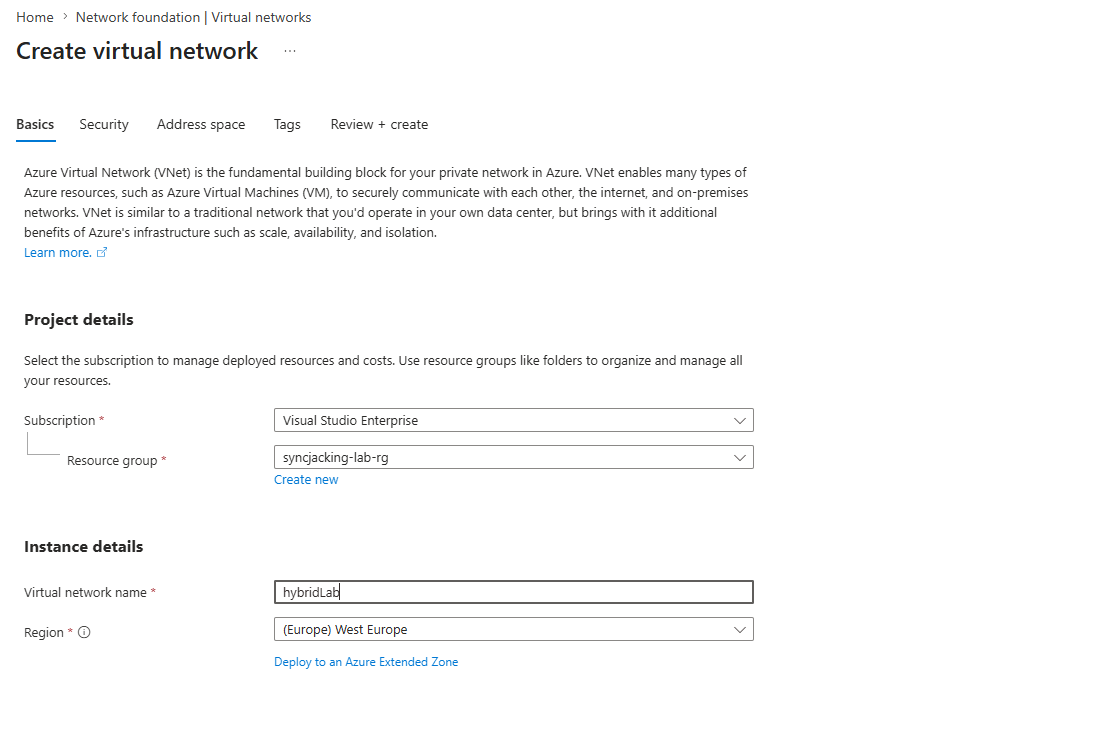Open the West Europe region dropdown
The image size is (1106, 730).
click(514, 629)
